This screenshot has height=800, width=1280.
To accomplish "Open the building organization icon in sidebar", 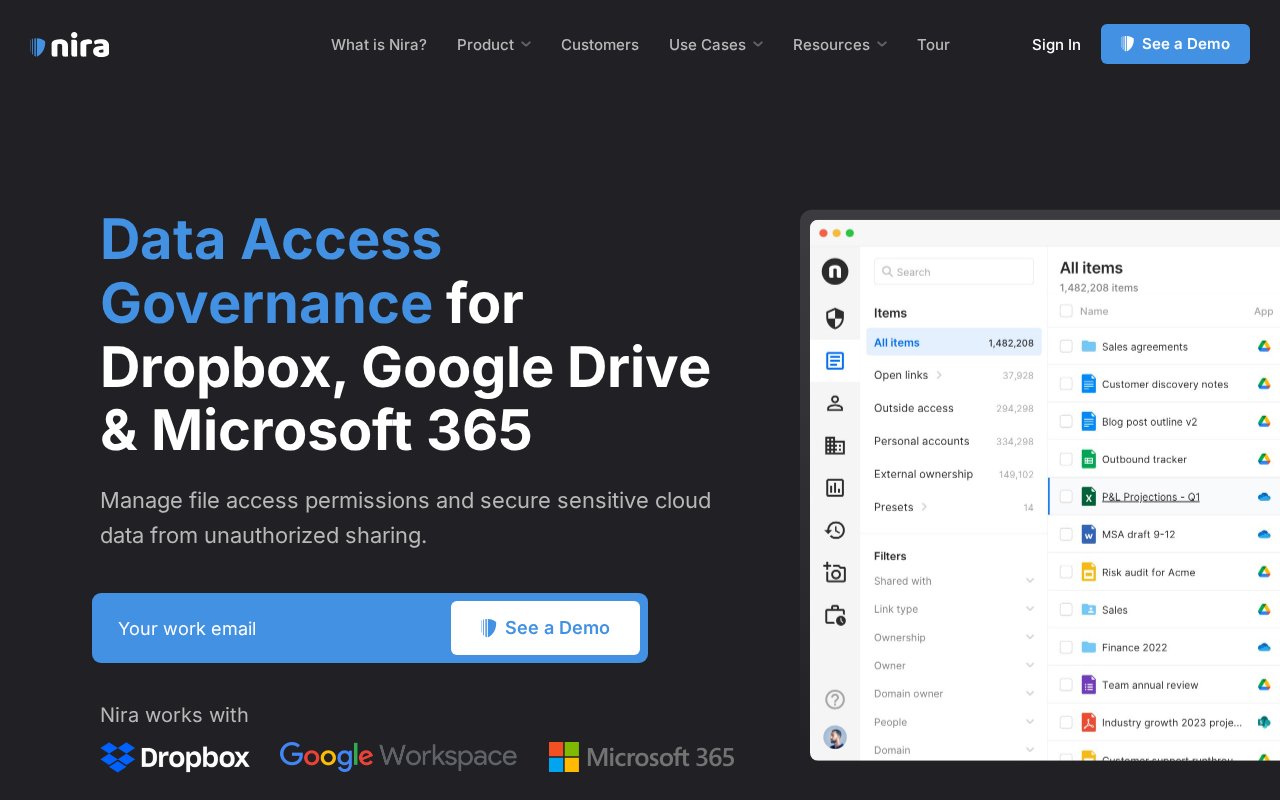I will [835, 445].
